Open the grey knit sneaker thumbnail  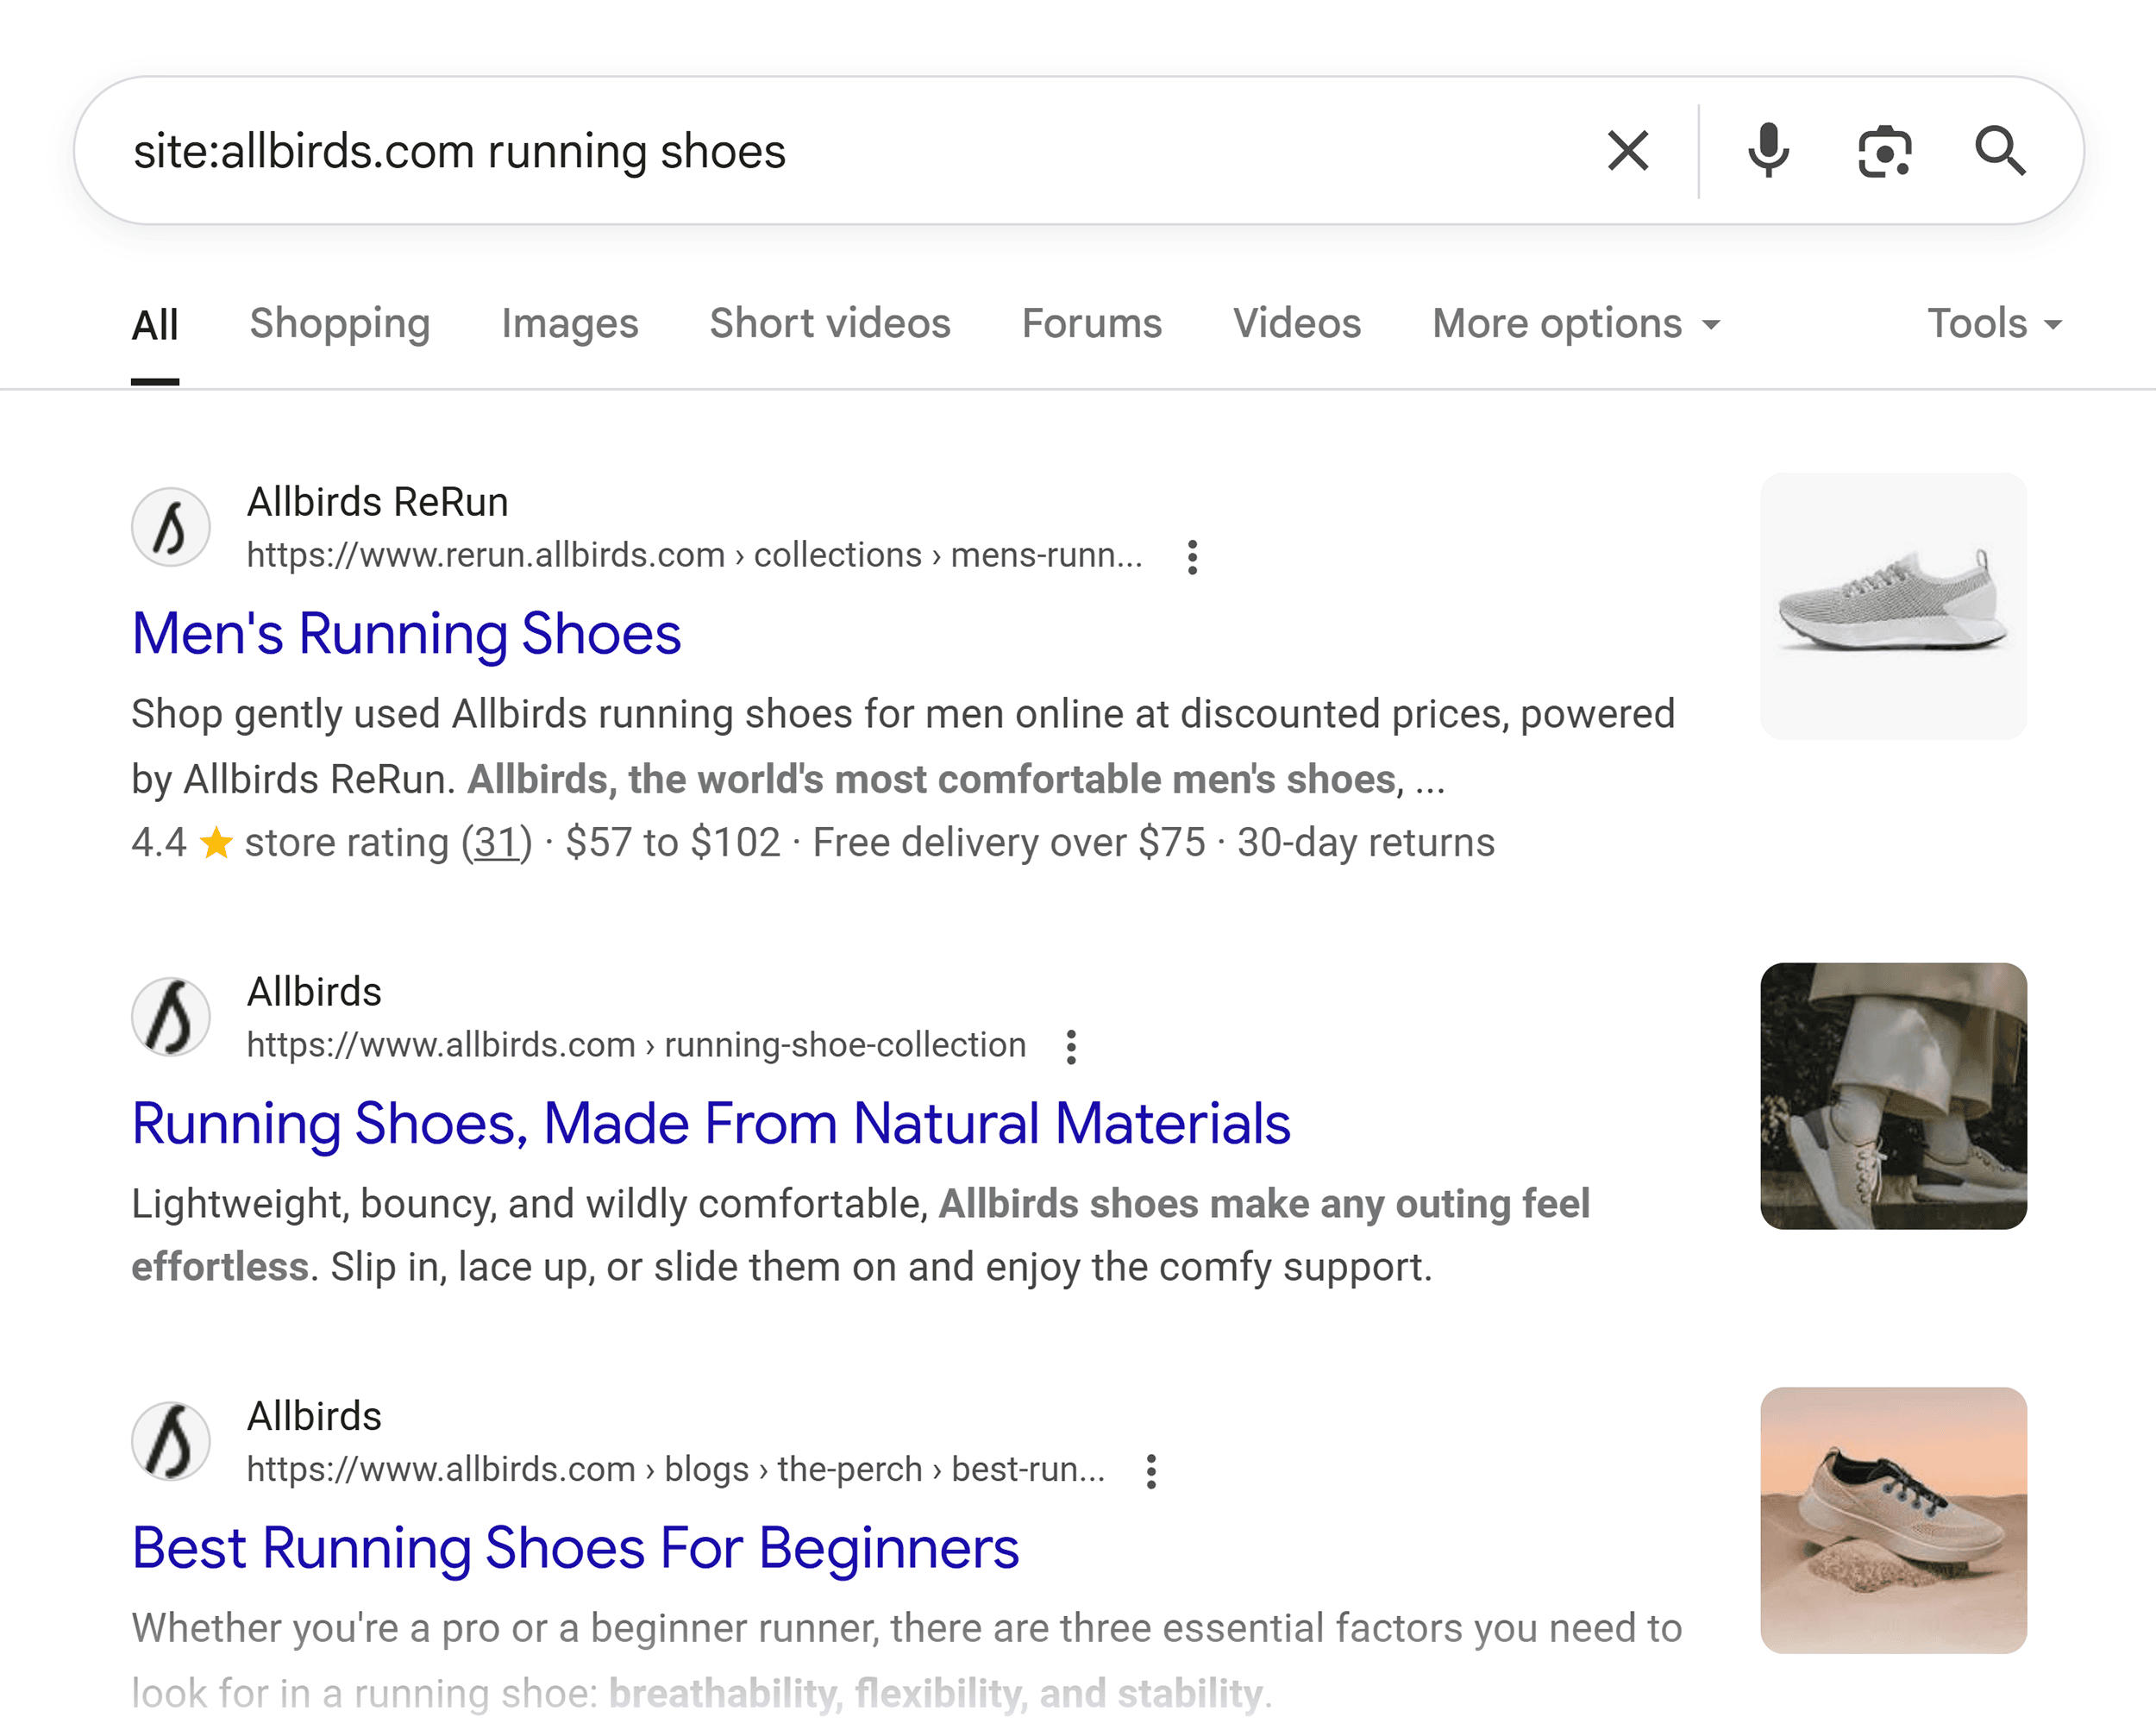(x=1894, y=606)
